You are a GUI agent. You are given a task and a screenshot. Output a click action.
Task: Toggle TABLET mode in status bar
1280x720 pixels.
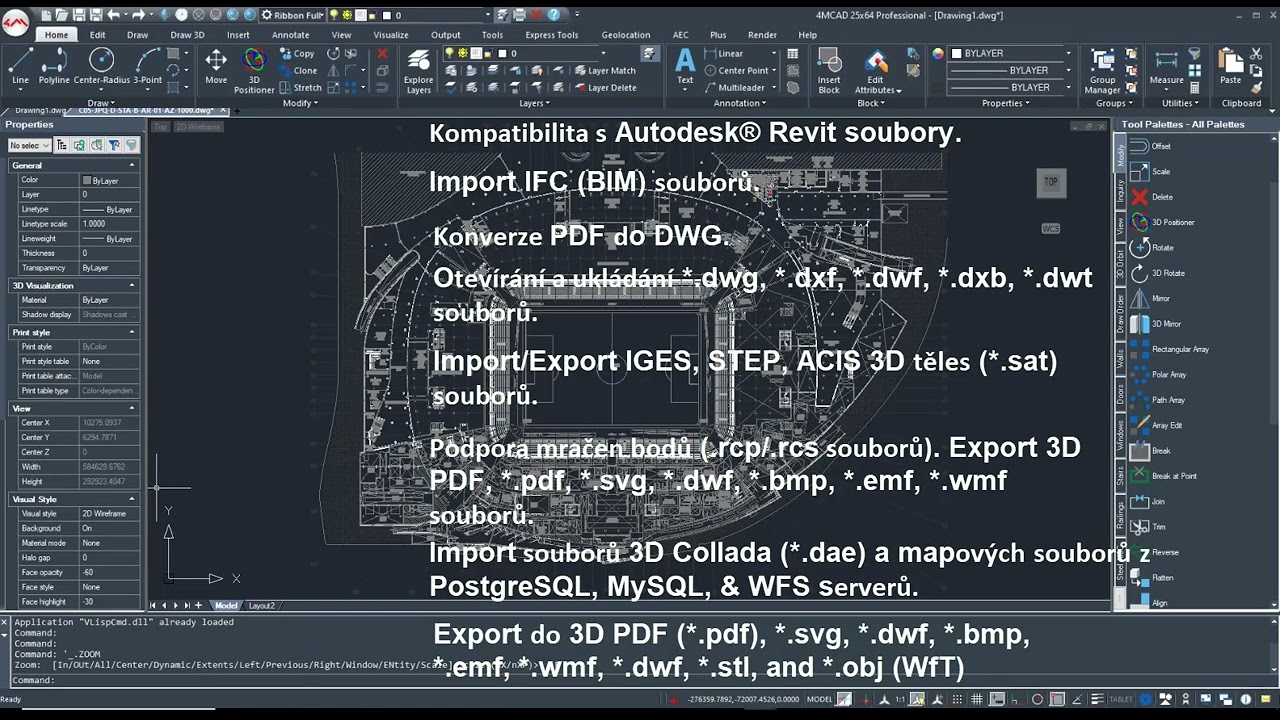1122,700
